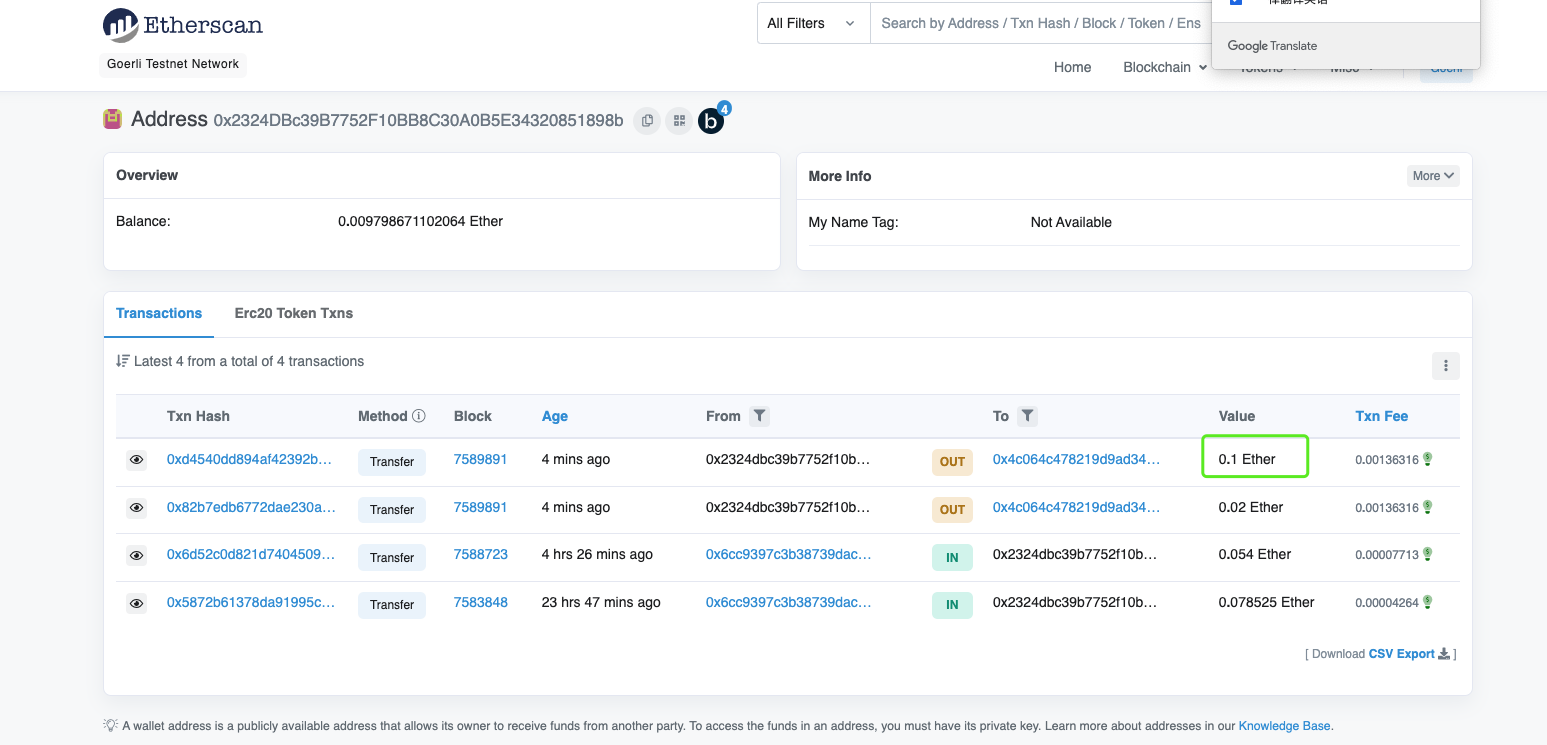Image resolution: width=1547 pixels, height=745 pixels.
Task: Toggle the checkbox in the Google Translate popup
Action: click(x=1236, y=2)
